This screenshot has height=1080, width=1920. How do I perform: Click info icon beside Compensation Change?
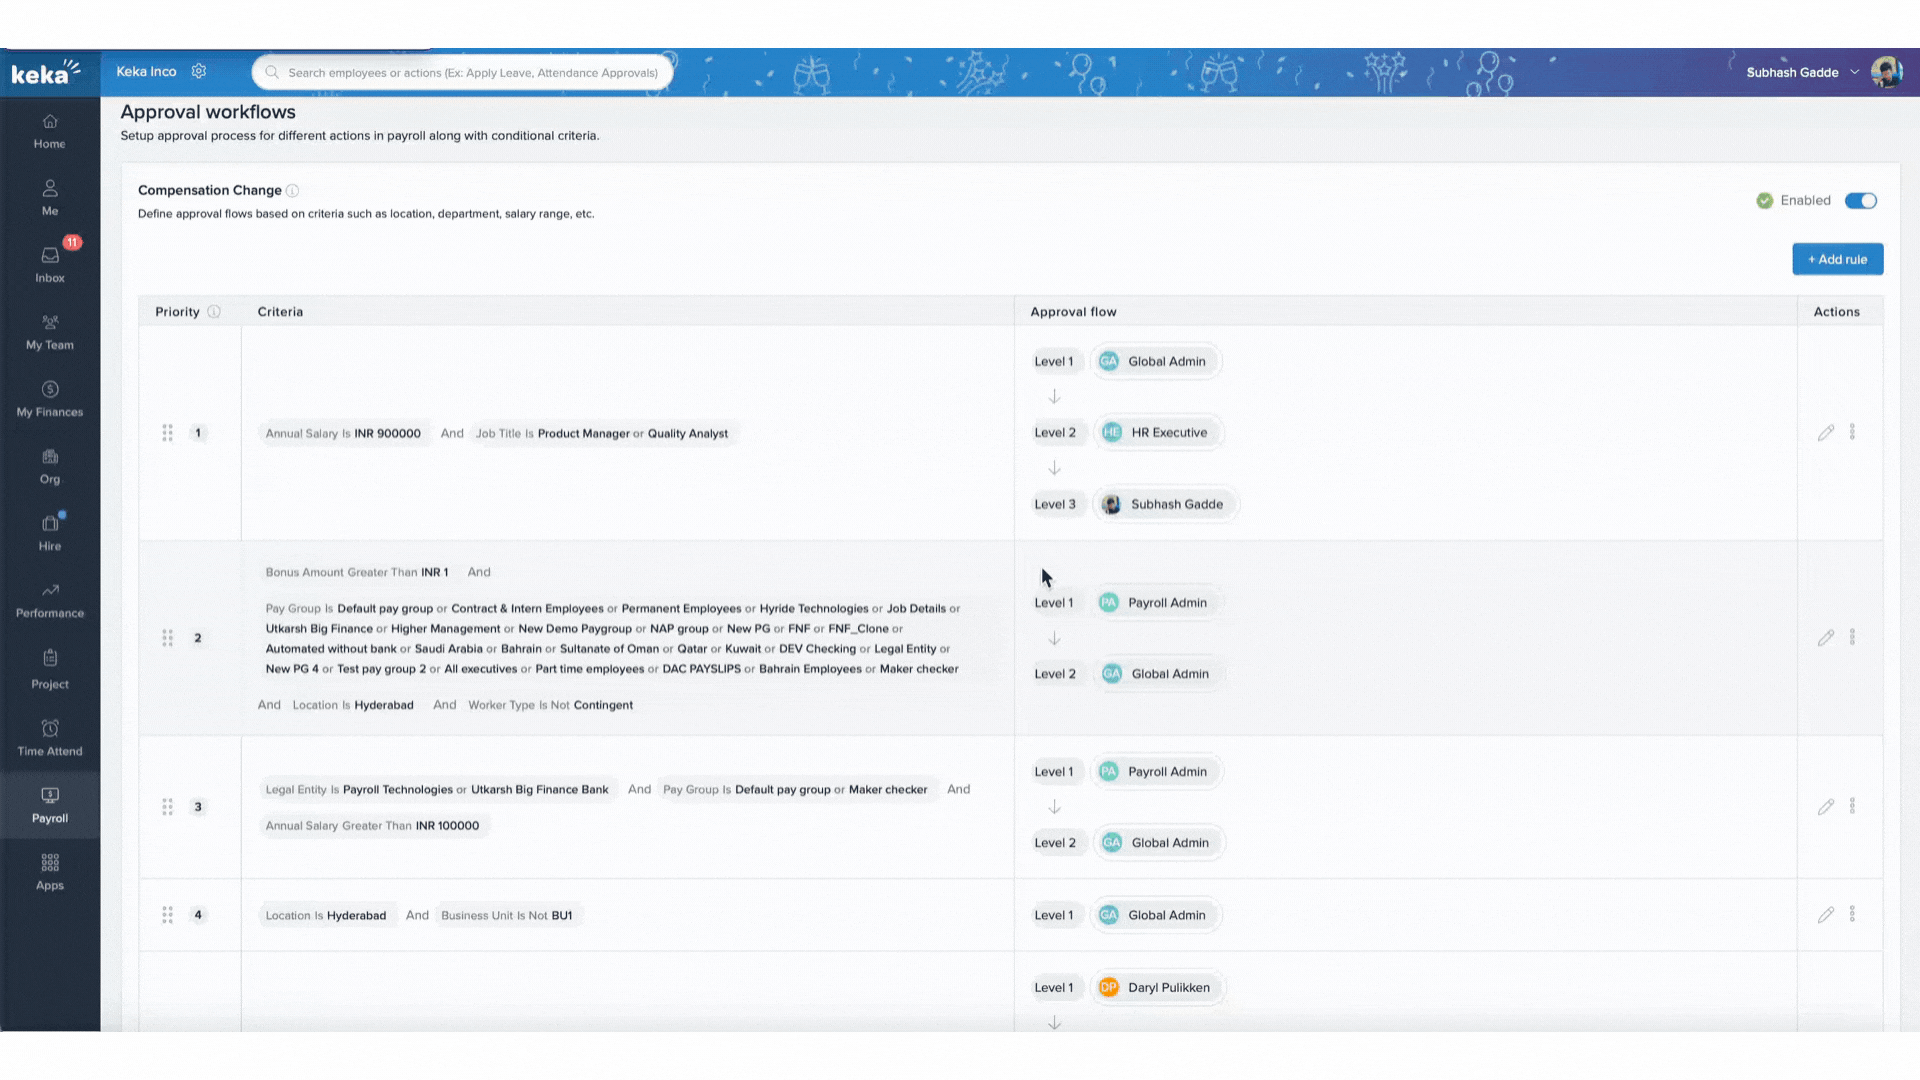pyautogui.click(x=292, y=190)
